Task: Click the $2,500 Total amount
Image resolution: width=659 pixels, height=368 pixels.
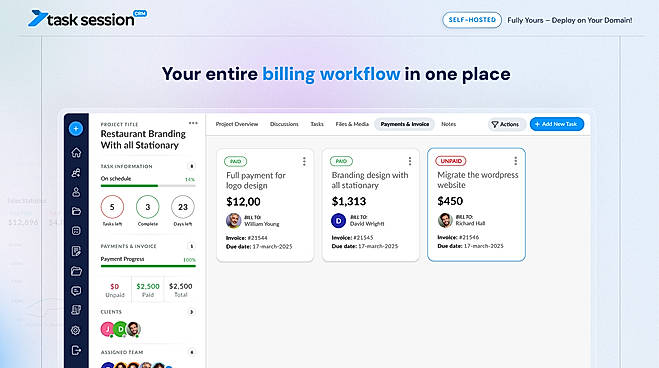Action: tap(181, 286)
